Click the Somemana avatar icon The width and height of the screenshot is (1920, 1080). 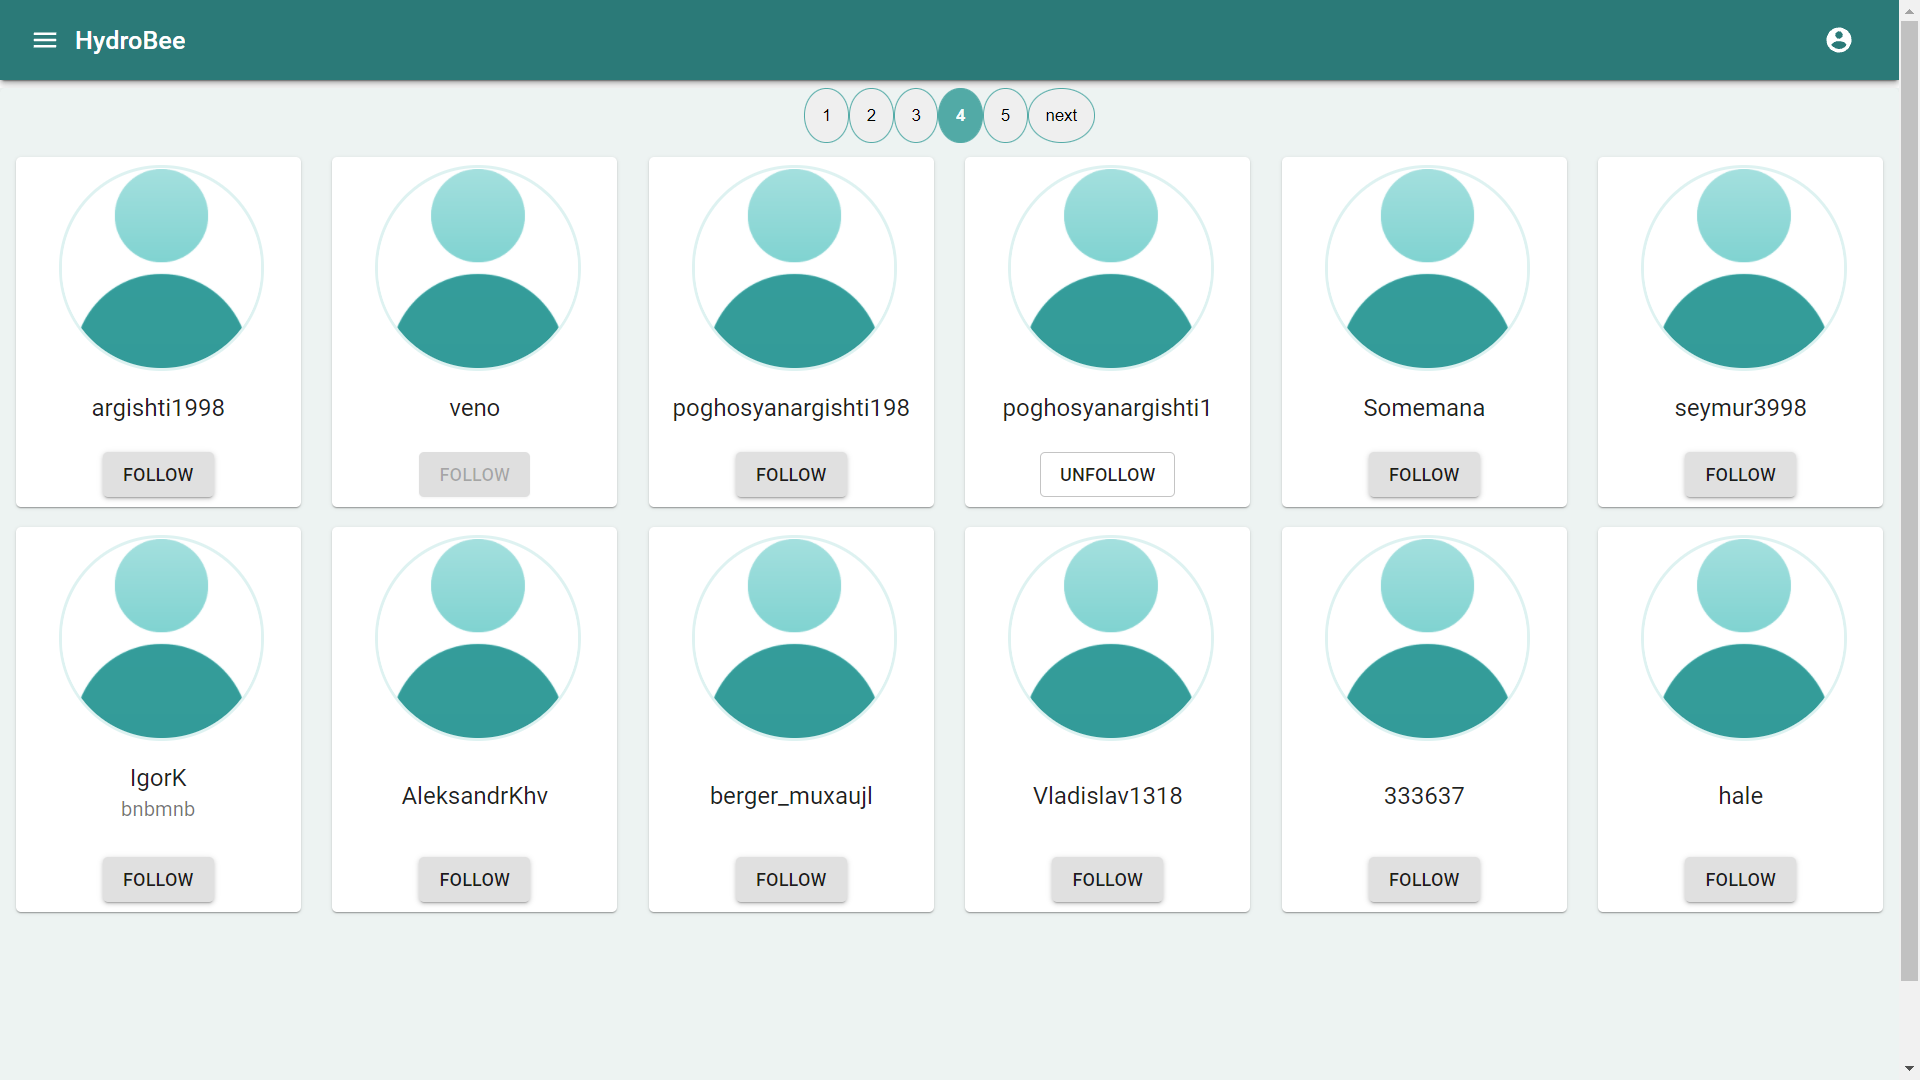1424,266
